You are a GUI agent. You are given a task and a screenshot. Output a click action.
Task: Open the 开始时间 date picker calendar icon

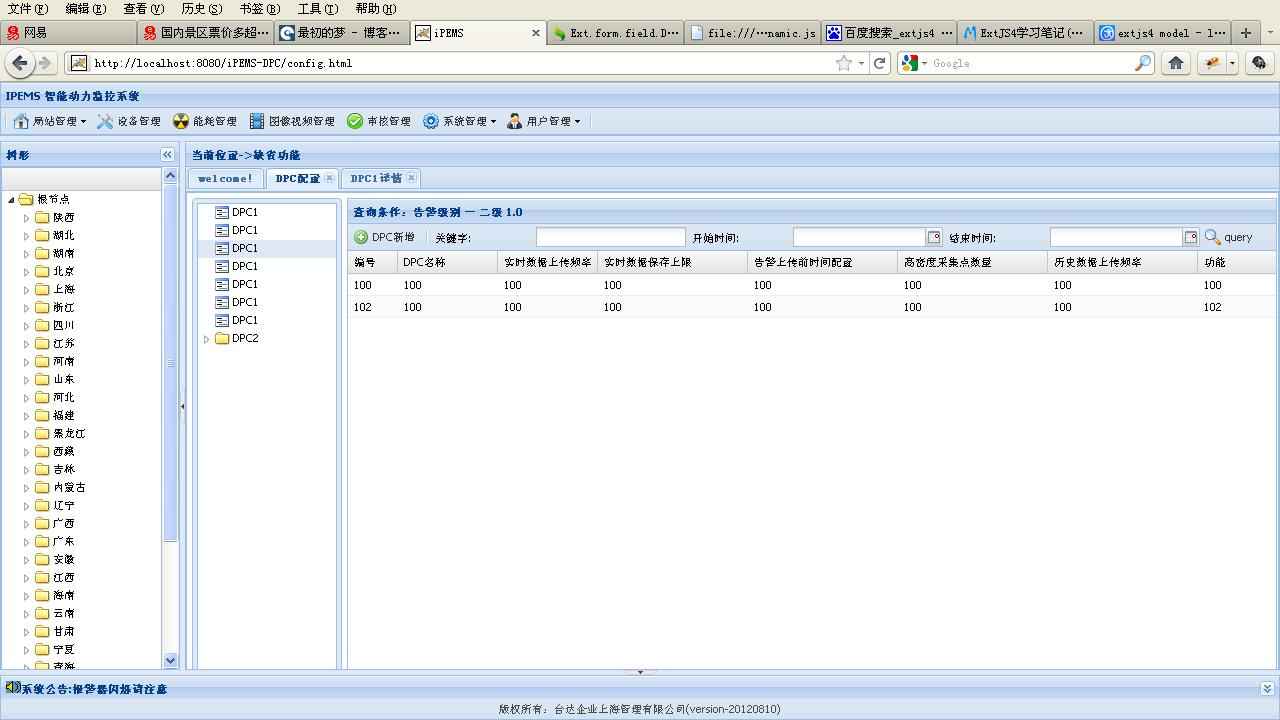[x=934, y=237]
